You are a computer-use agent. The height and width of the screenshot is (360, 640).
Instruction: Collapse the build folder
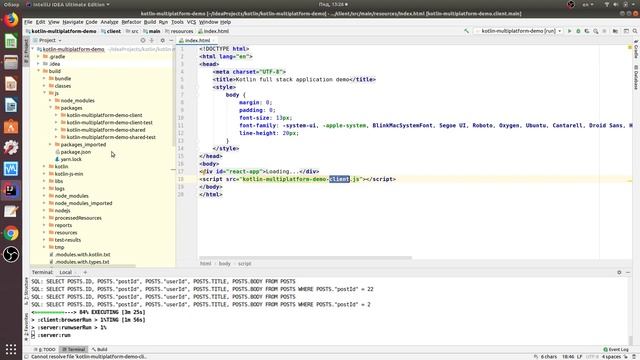pos(39,71)
